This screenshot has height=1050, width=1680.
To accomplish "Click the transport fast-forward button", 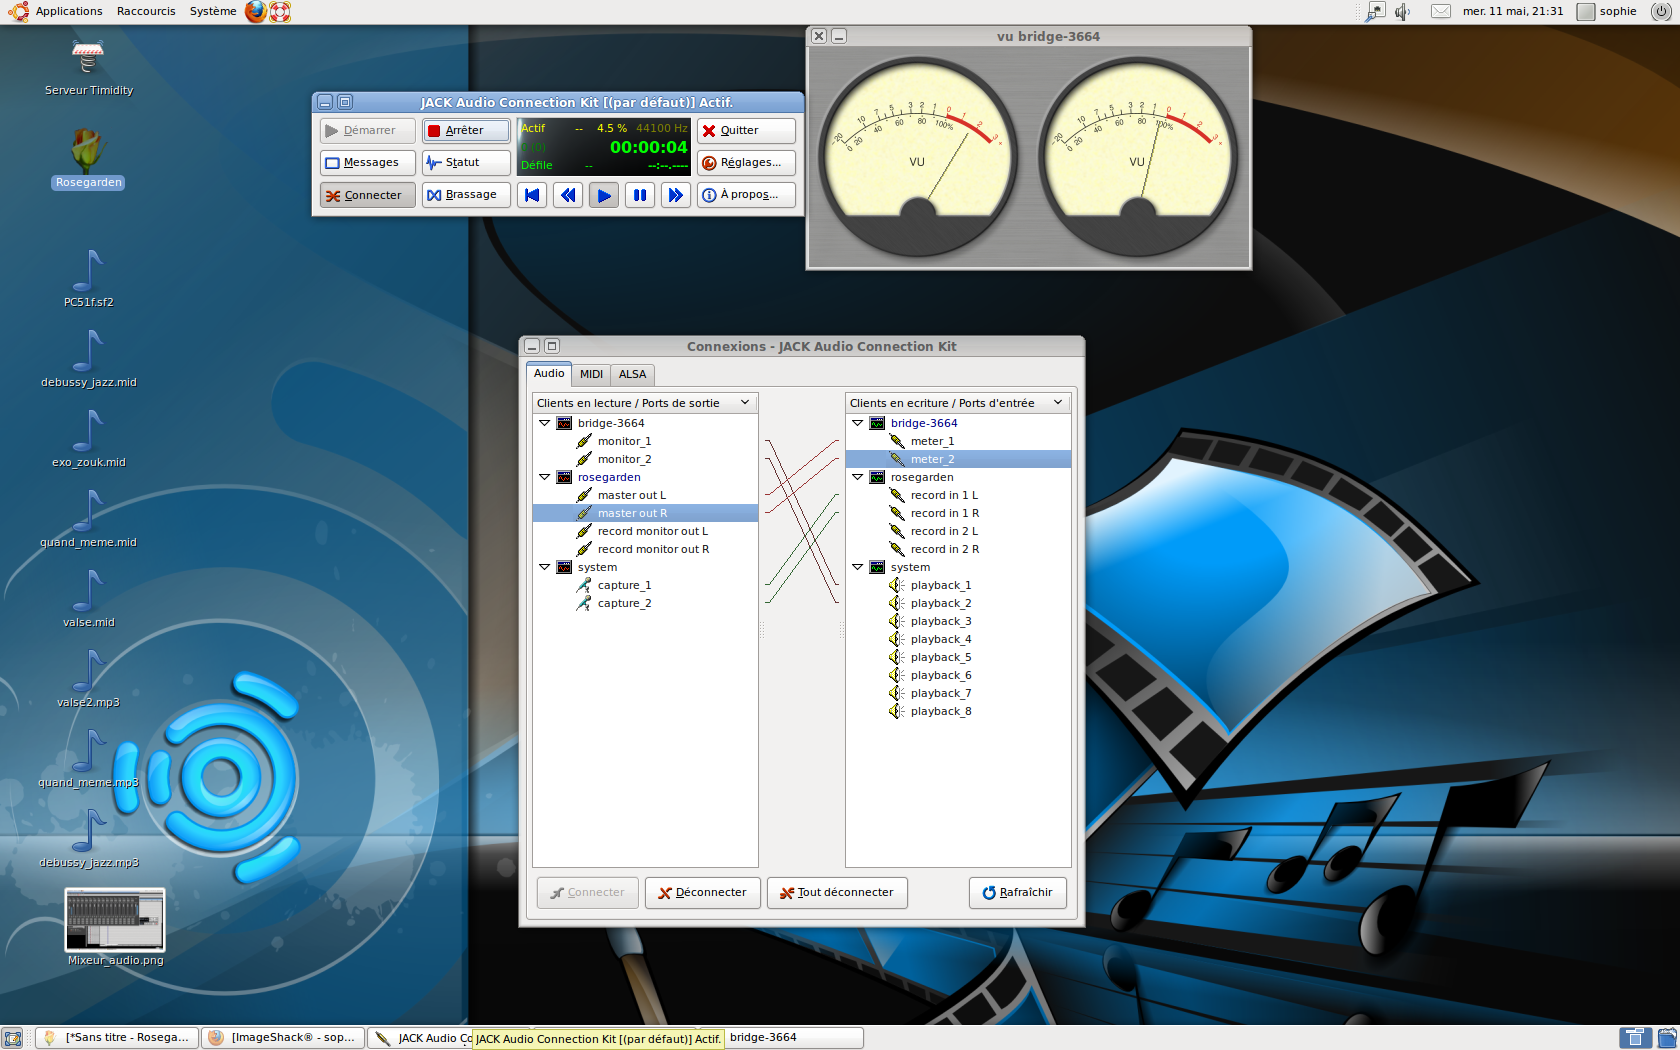I will (x=676, y=195).
